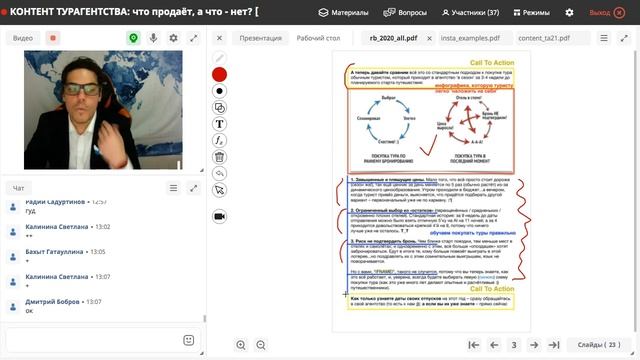Go to previous slide
This screenshot has width=640, height=360.
tap(494, 345)
